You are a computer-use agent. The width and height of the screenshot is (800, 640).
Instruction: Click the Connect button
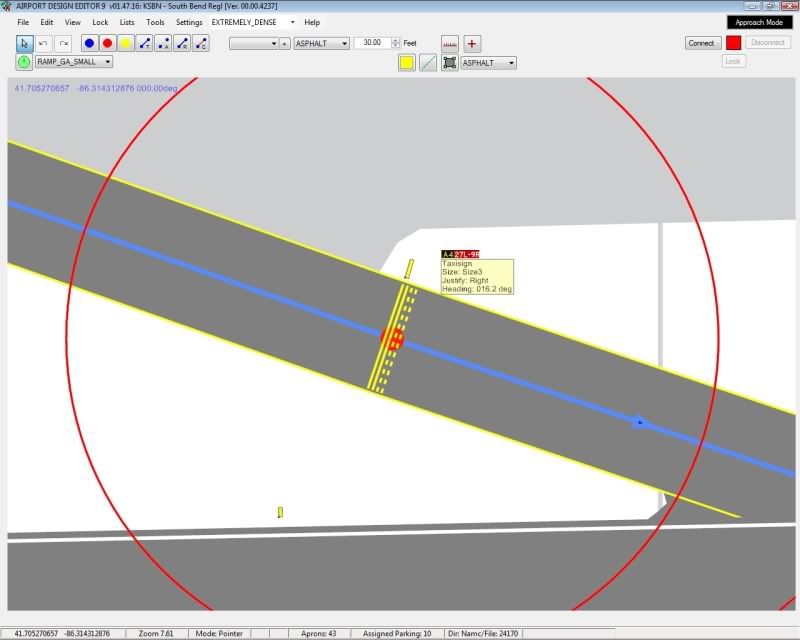[701, 43]
